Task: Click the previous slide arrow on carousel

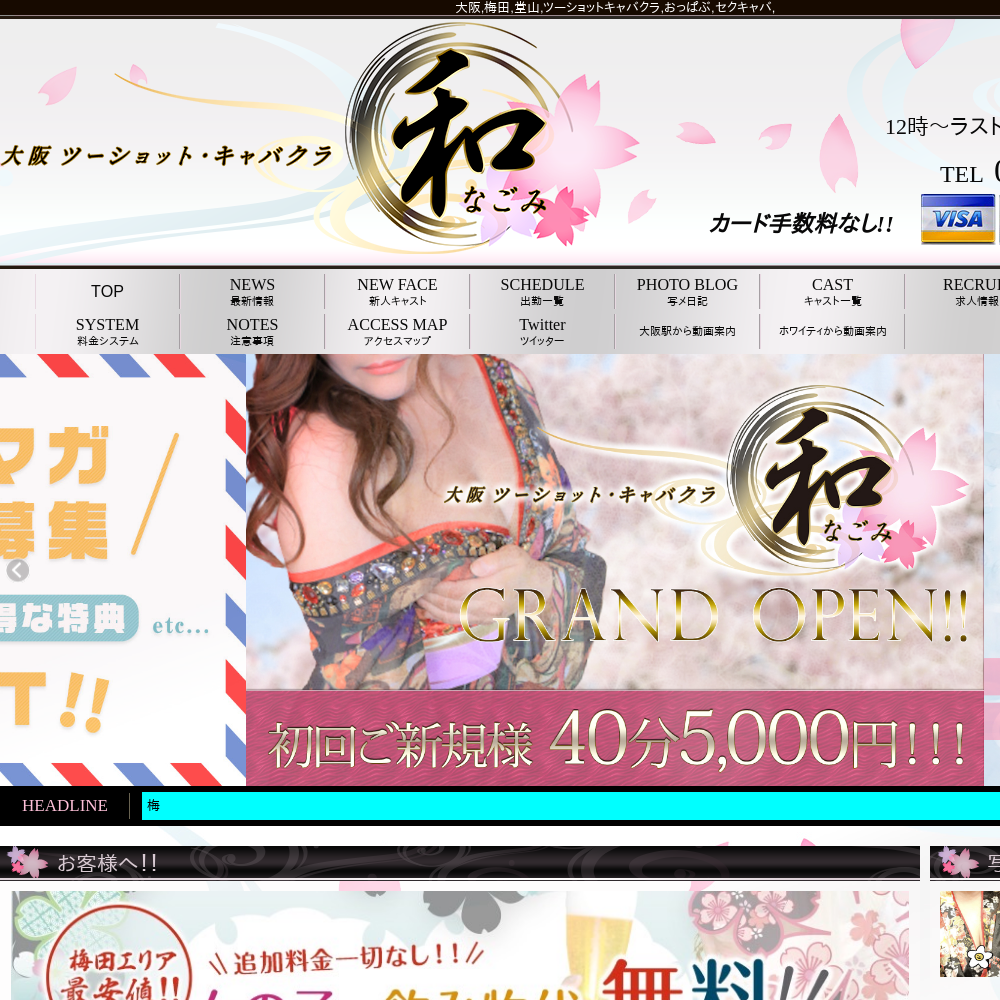Action: point(17,570)
